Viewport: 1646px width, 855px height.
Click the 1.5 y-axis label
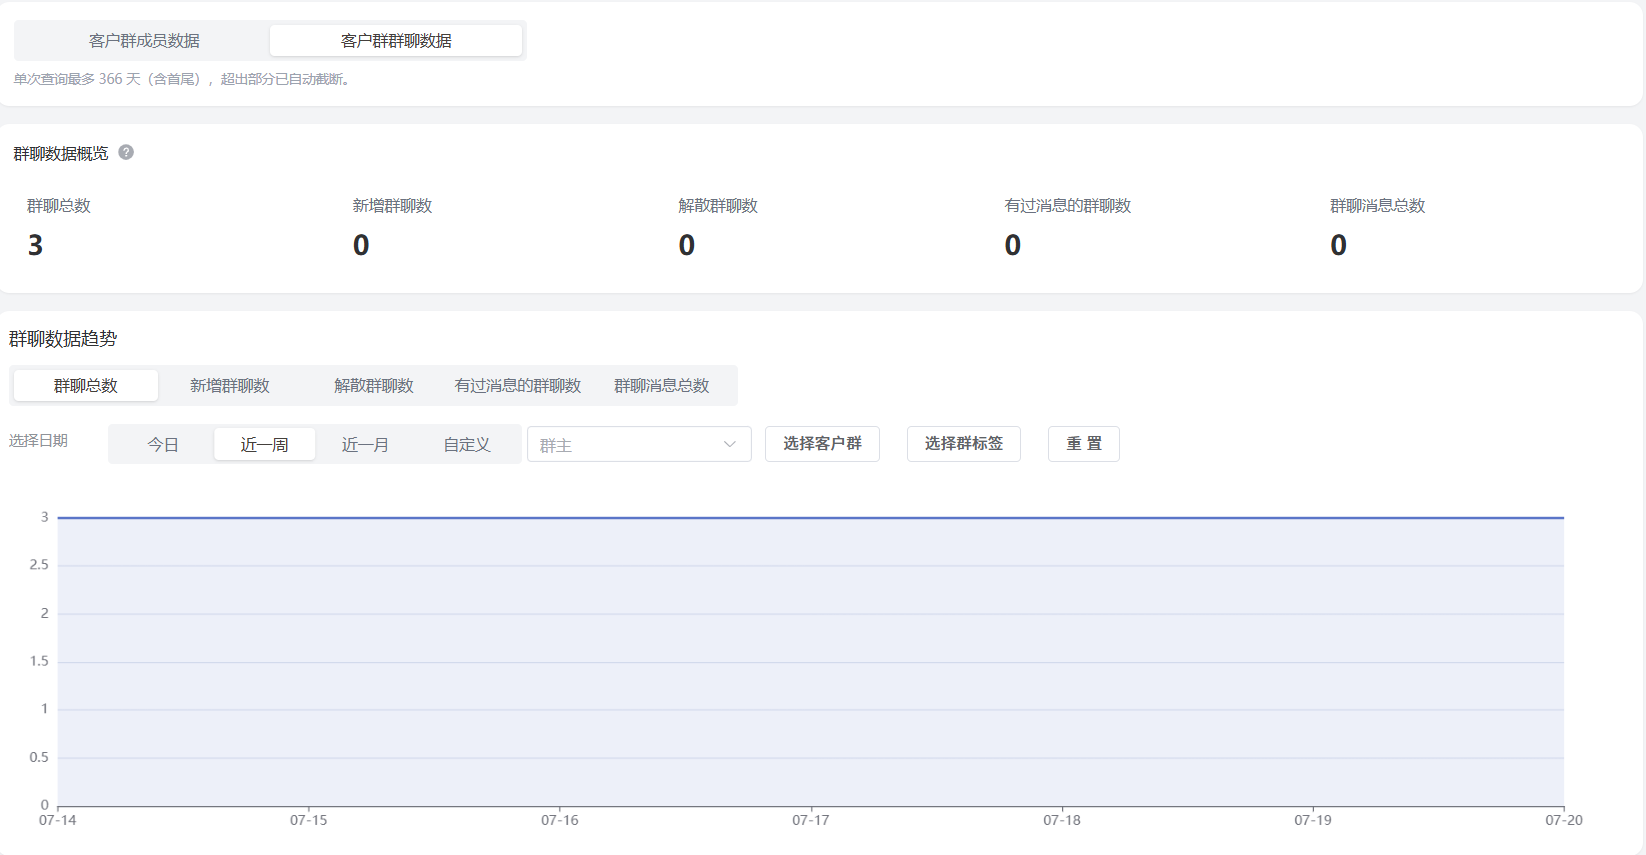(x=39, y=661)
